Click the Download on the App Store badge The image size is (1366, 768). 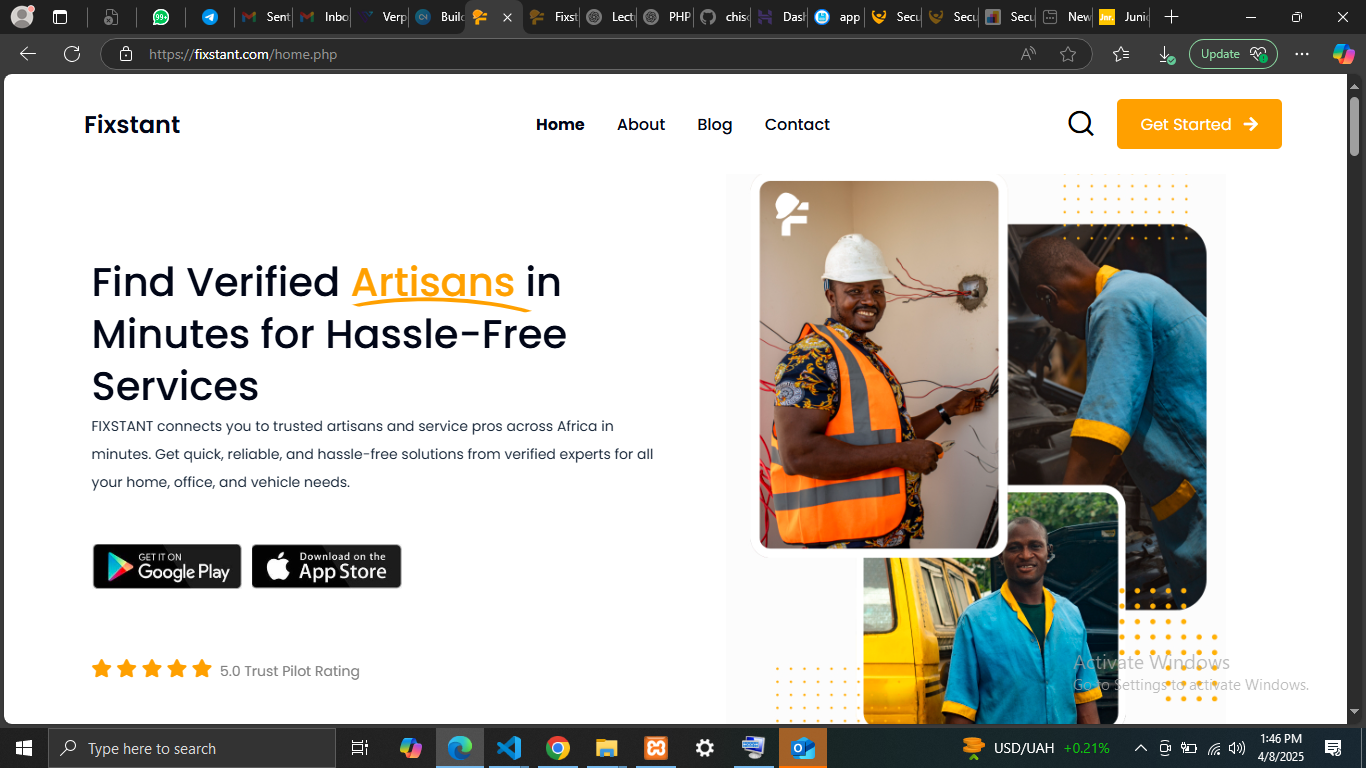click(x=326, y=566)
